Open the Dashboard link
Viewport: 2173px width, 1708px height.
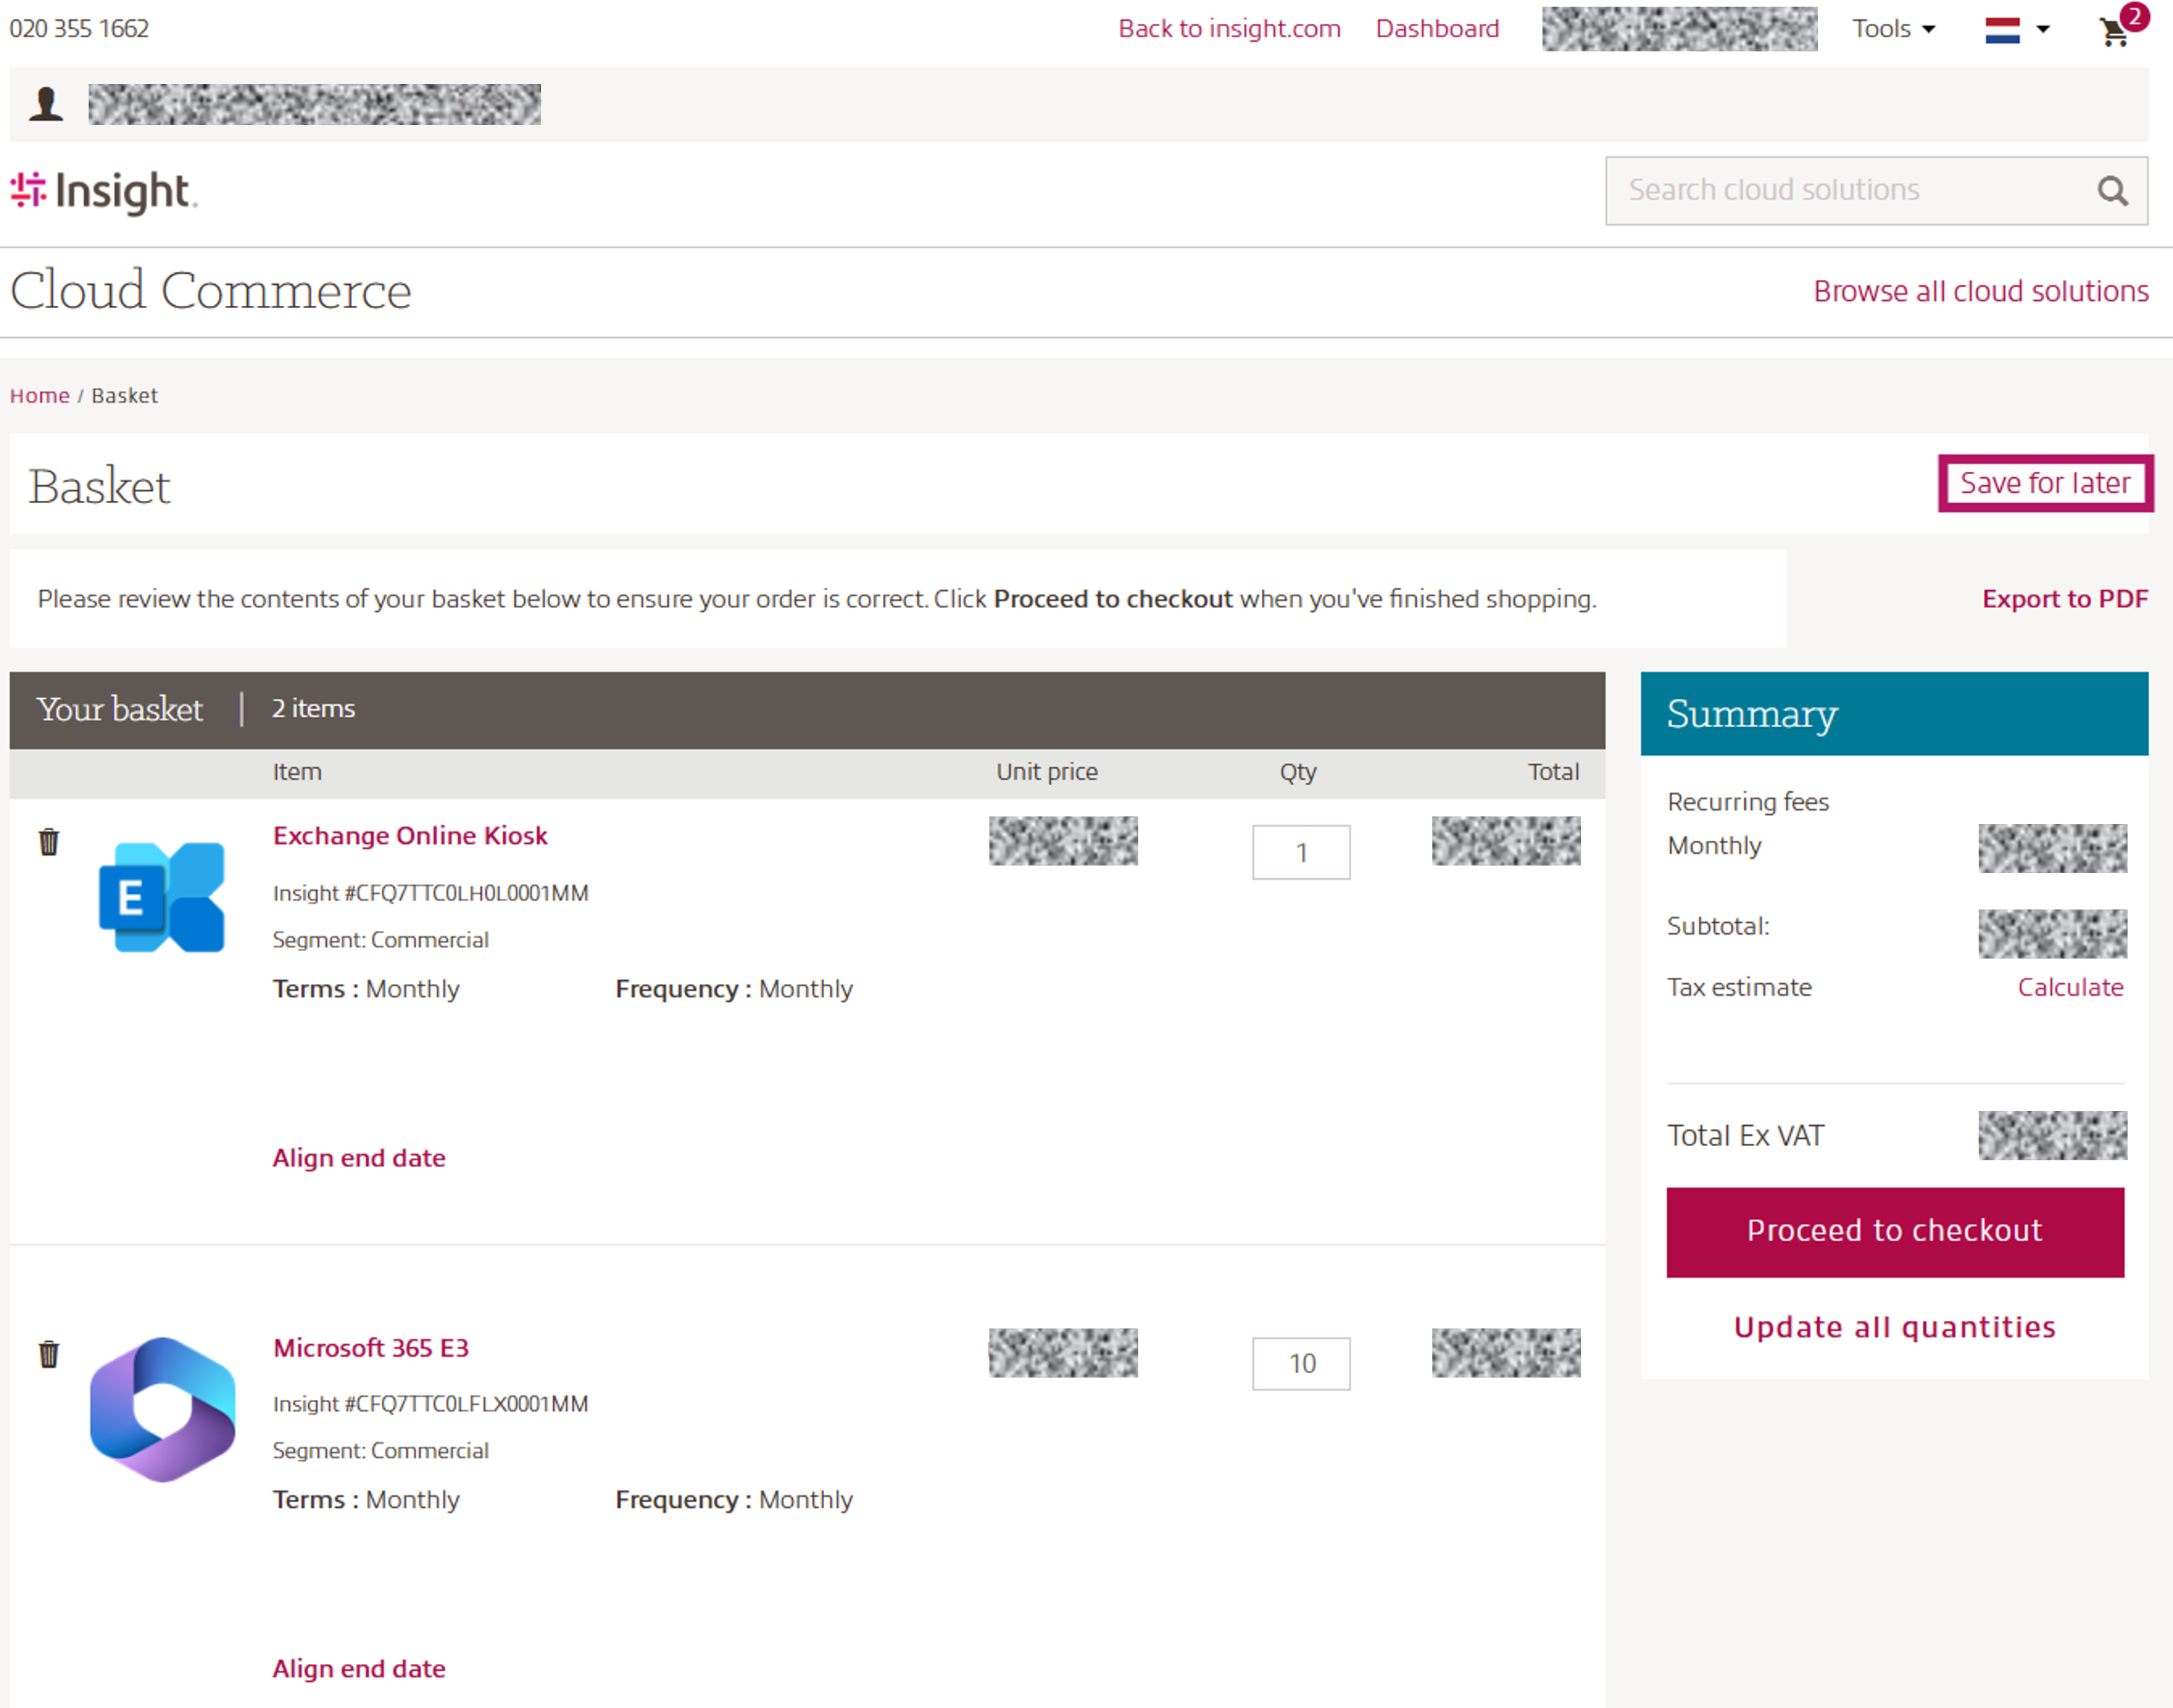(1437, 29)
